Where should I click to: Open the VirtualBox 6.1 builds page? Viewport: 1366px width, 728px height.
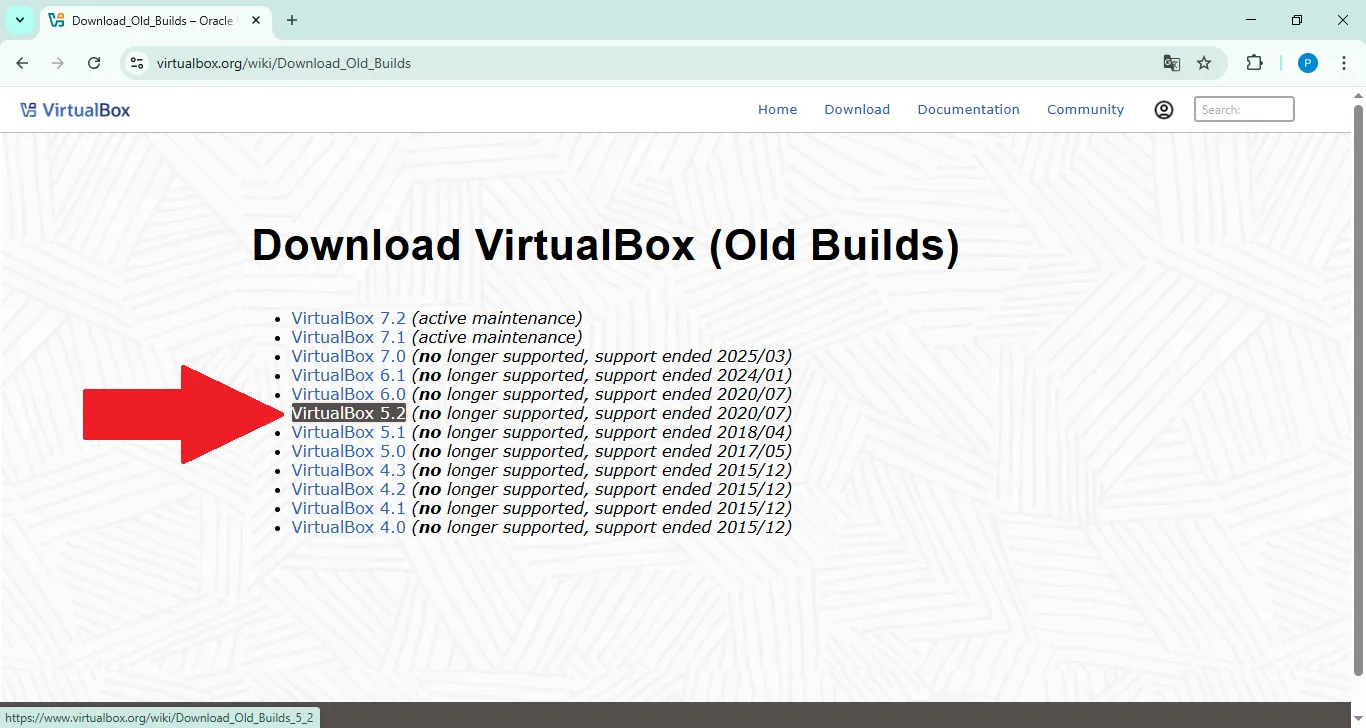pyautogui.click(x=347, y=374)
